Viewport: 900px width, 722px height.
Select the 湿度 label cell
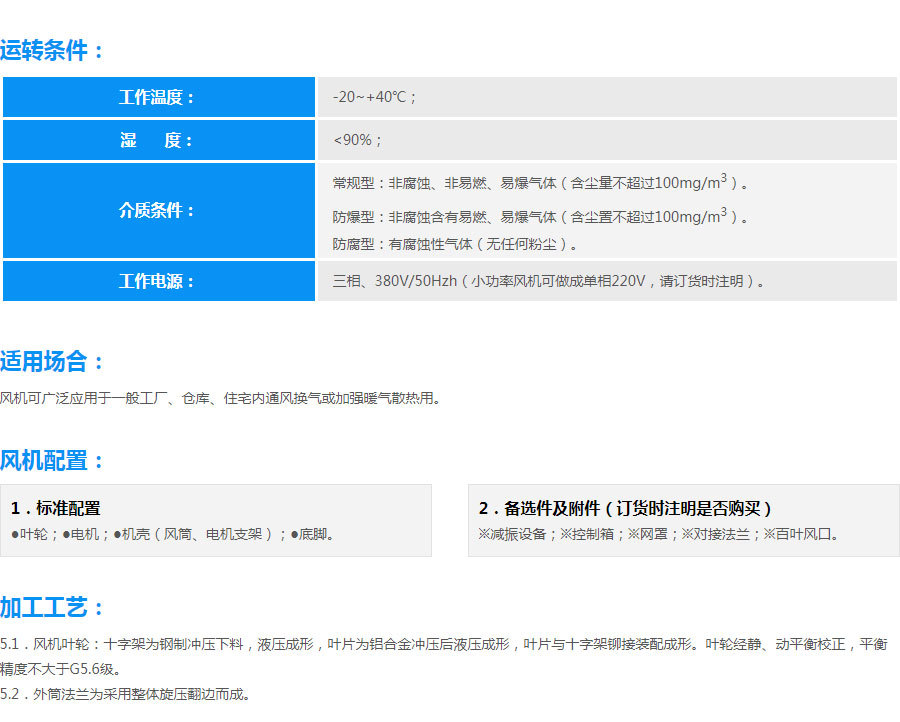point(159,140)
